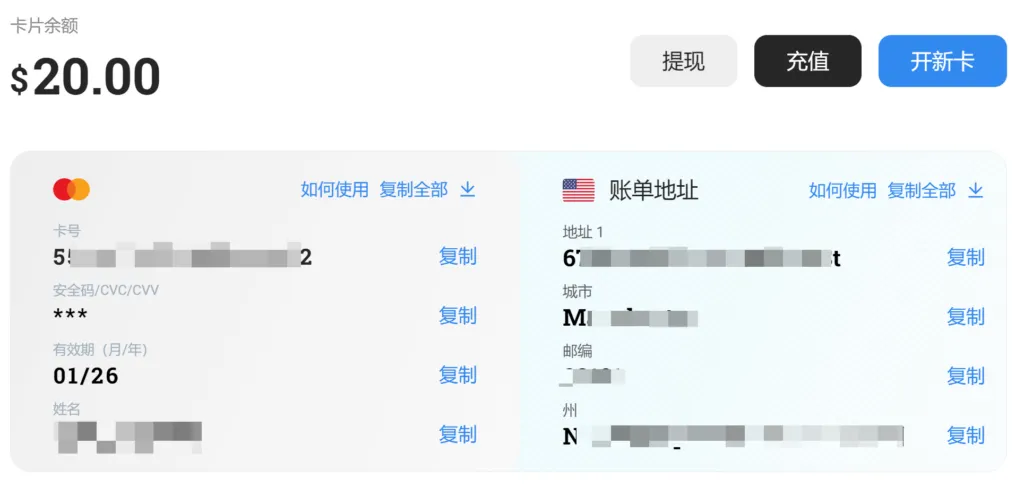Image resolution: width=1024 pixels, height=488 pixels.
Task: Copy the 邮编 postal code
Action: 966,376
